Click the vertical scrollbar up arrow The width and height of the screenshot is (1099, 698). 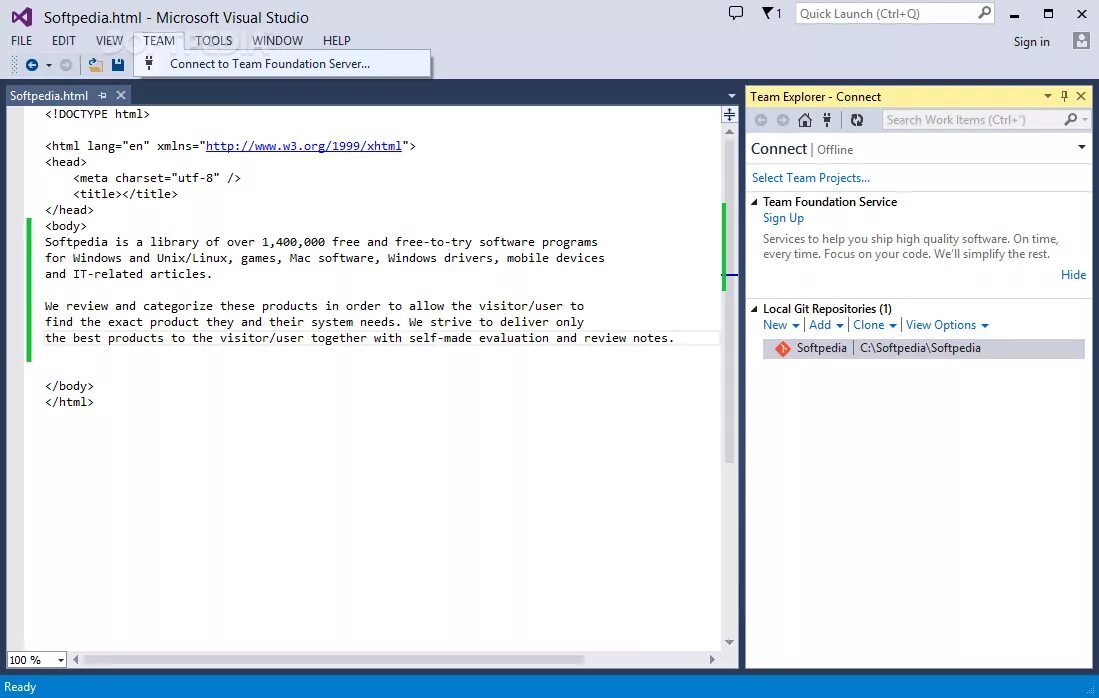(729, 131)
